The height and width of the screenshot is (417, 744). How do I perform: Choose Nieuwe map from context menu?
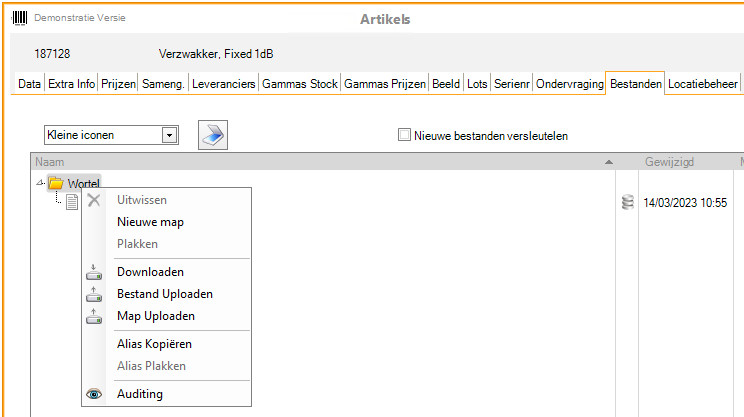coord(150,222)
